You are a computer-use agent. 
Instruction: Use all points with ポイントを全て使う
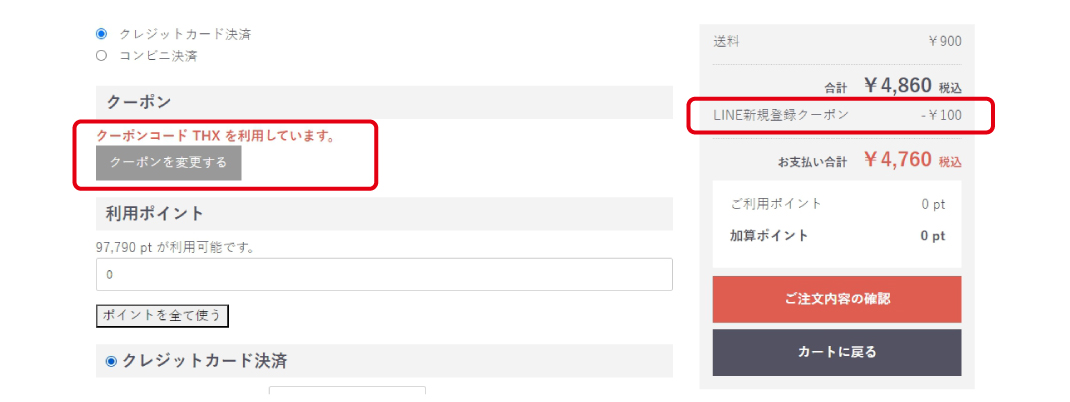coord(162,315)
